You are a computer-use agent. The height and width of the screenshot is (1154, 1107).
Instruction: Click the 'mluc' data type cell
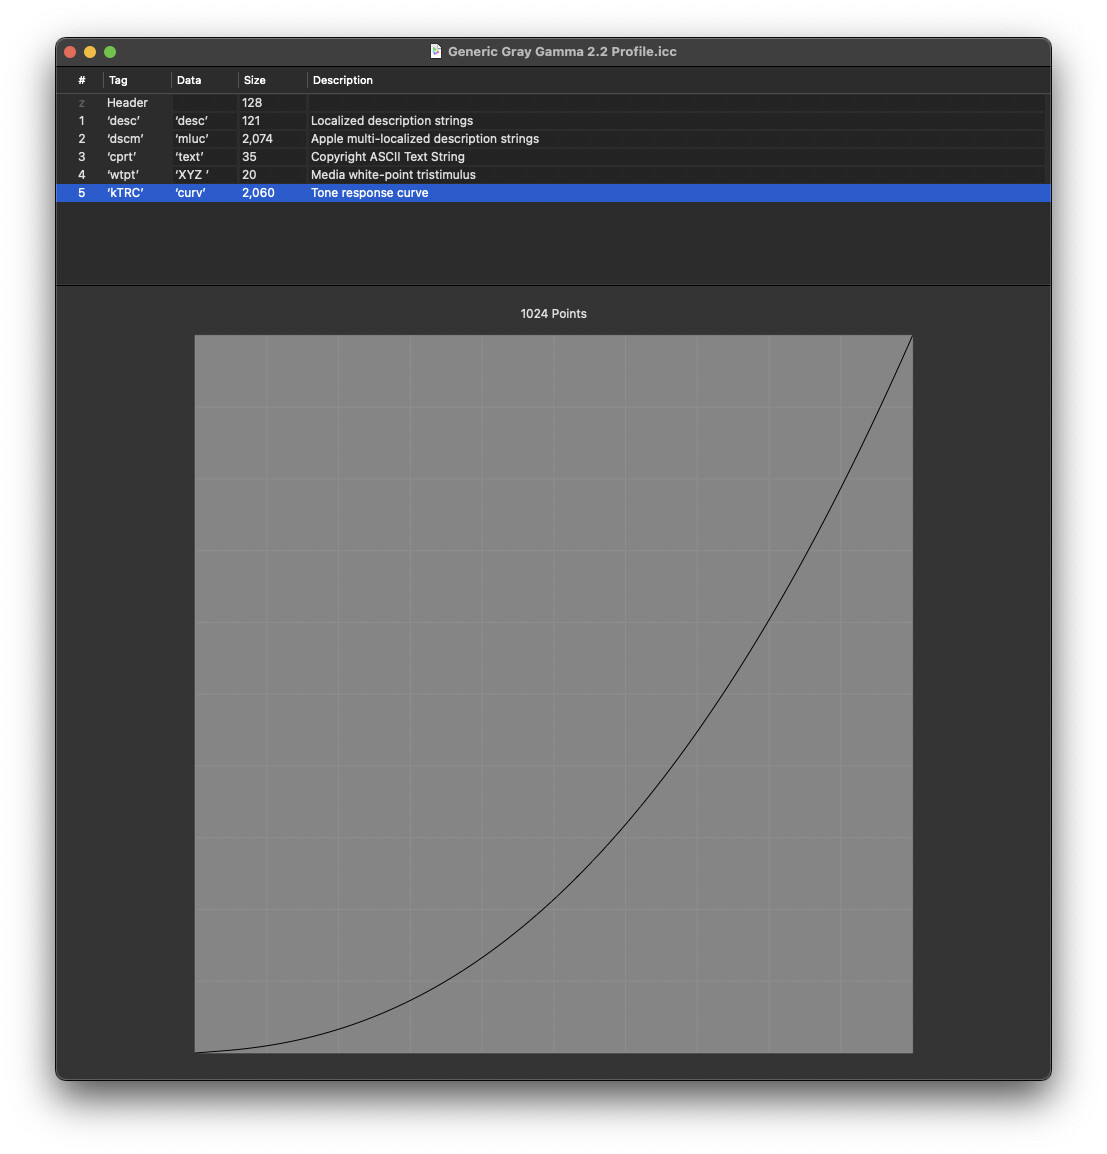point(191,139)
